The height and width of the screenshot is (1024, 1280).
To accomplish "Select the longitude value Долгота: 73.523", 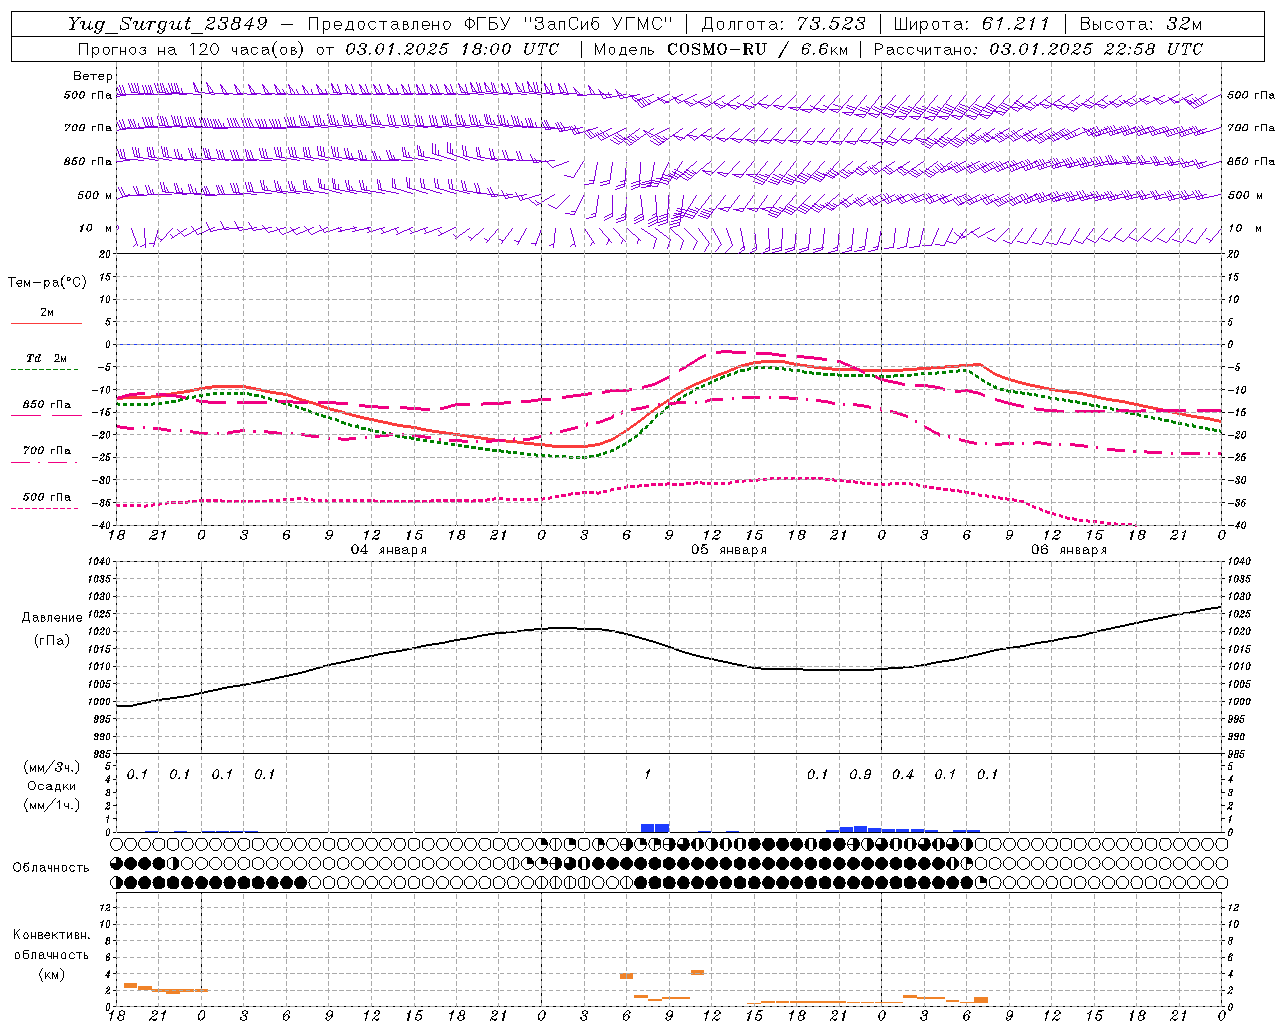I will click(785, 24).
